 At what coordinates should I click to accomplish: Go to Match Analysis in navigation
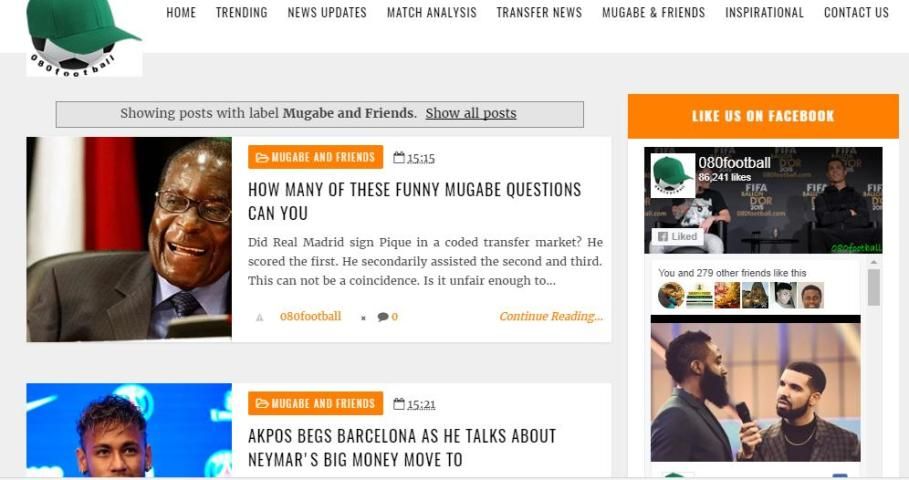point(432,12)
